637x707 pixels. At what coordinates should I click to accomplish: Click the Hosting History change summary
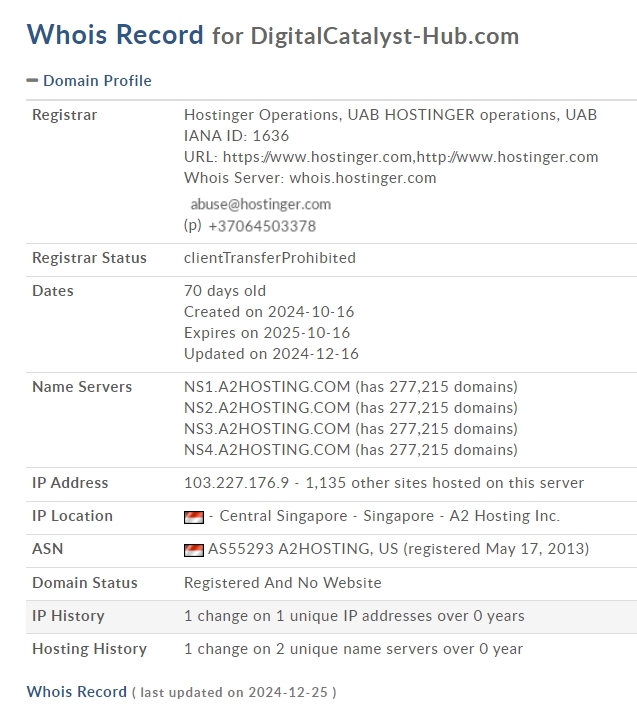point(353,649)
